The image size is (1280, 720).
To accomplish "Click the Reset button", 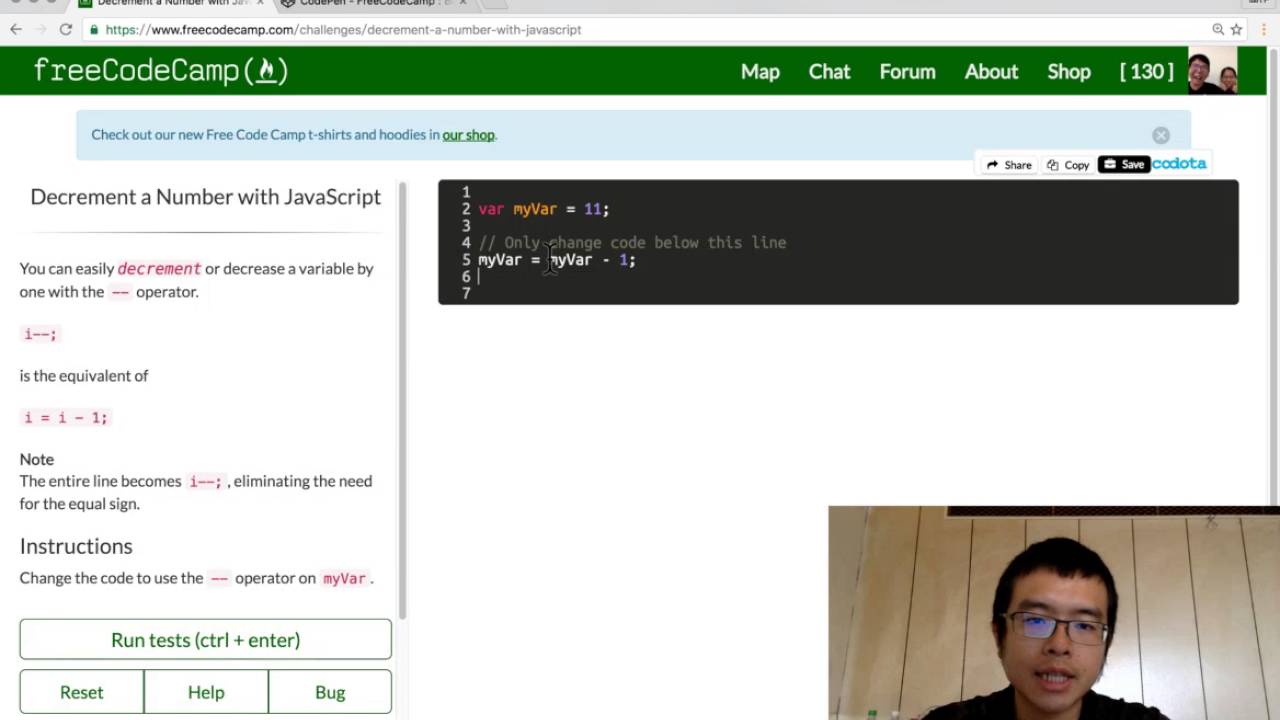I will [81, 692].
